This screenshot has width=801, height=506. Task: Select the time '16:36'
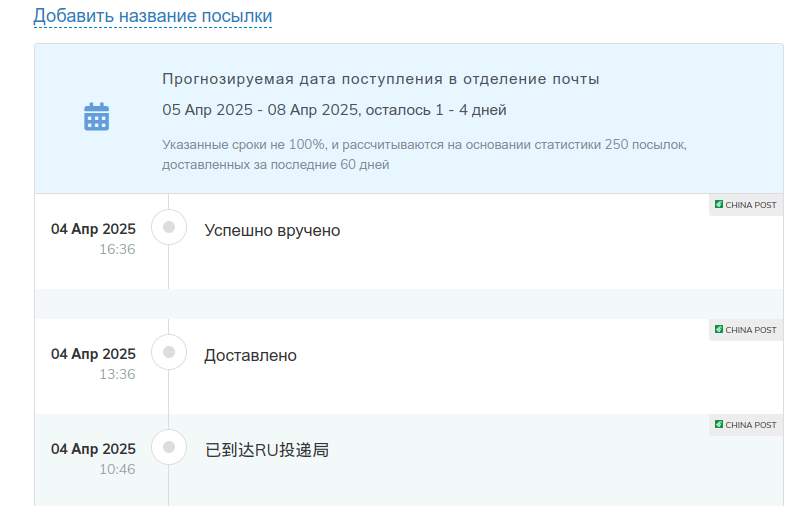coord(117,249)
